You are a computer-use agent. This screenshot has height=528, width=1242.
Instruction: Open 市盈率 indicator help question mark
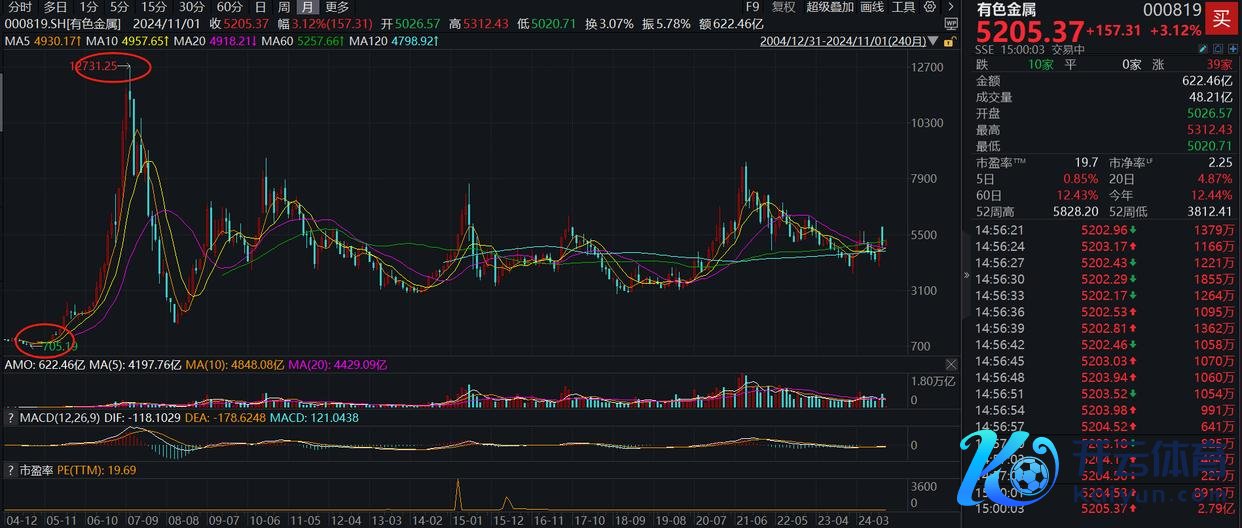tap(11, 469)
